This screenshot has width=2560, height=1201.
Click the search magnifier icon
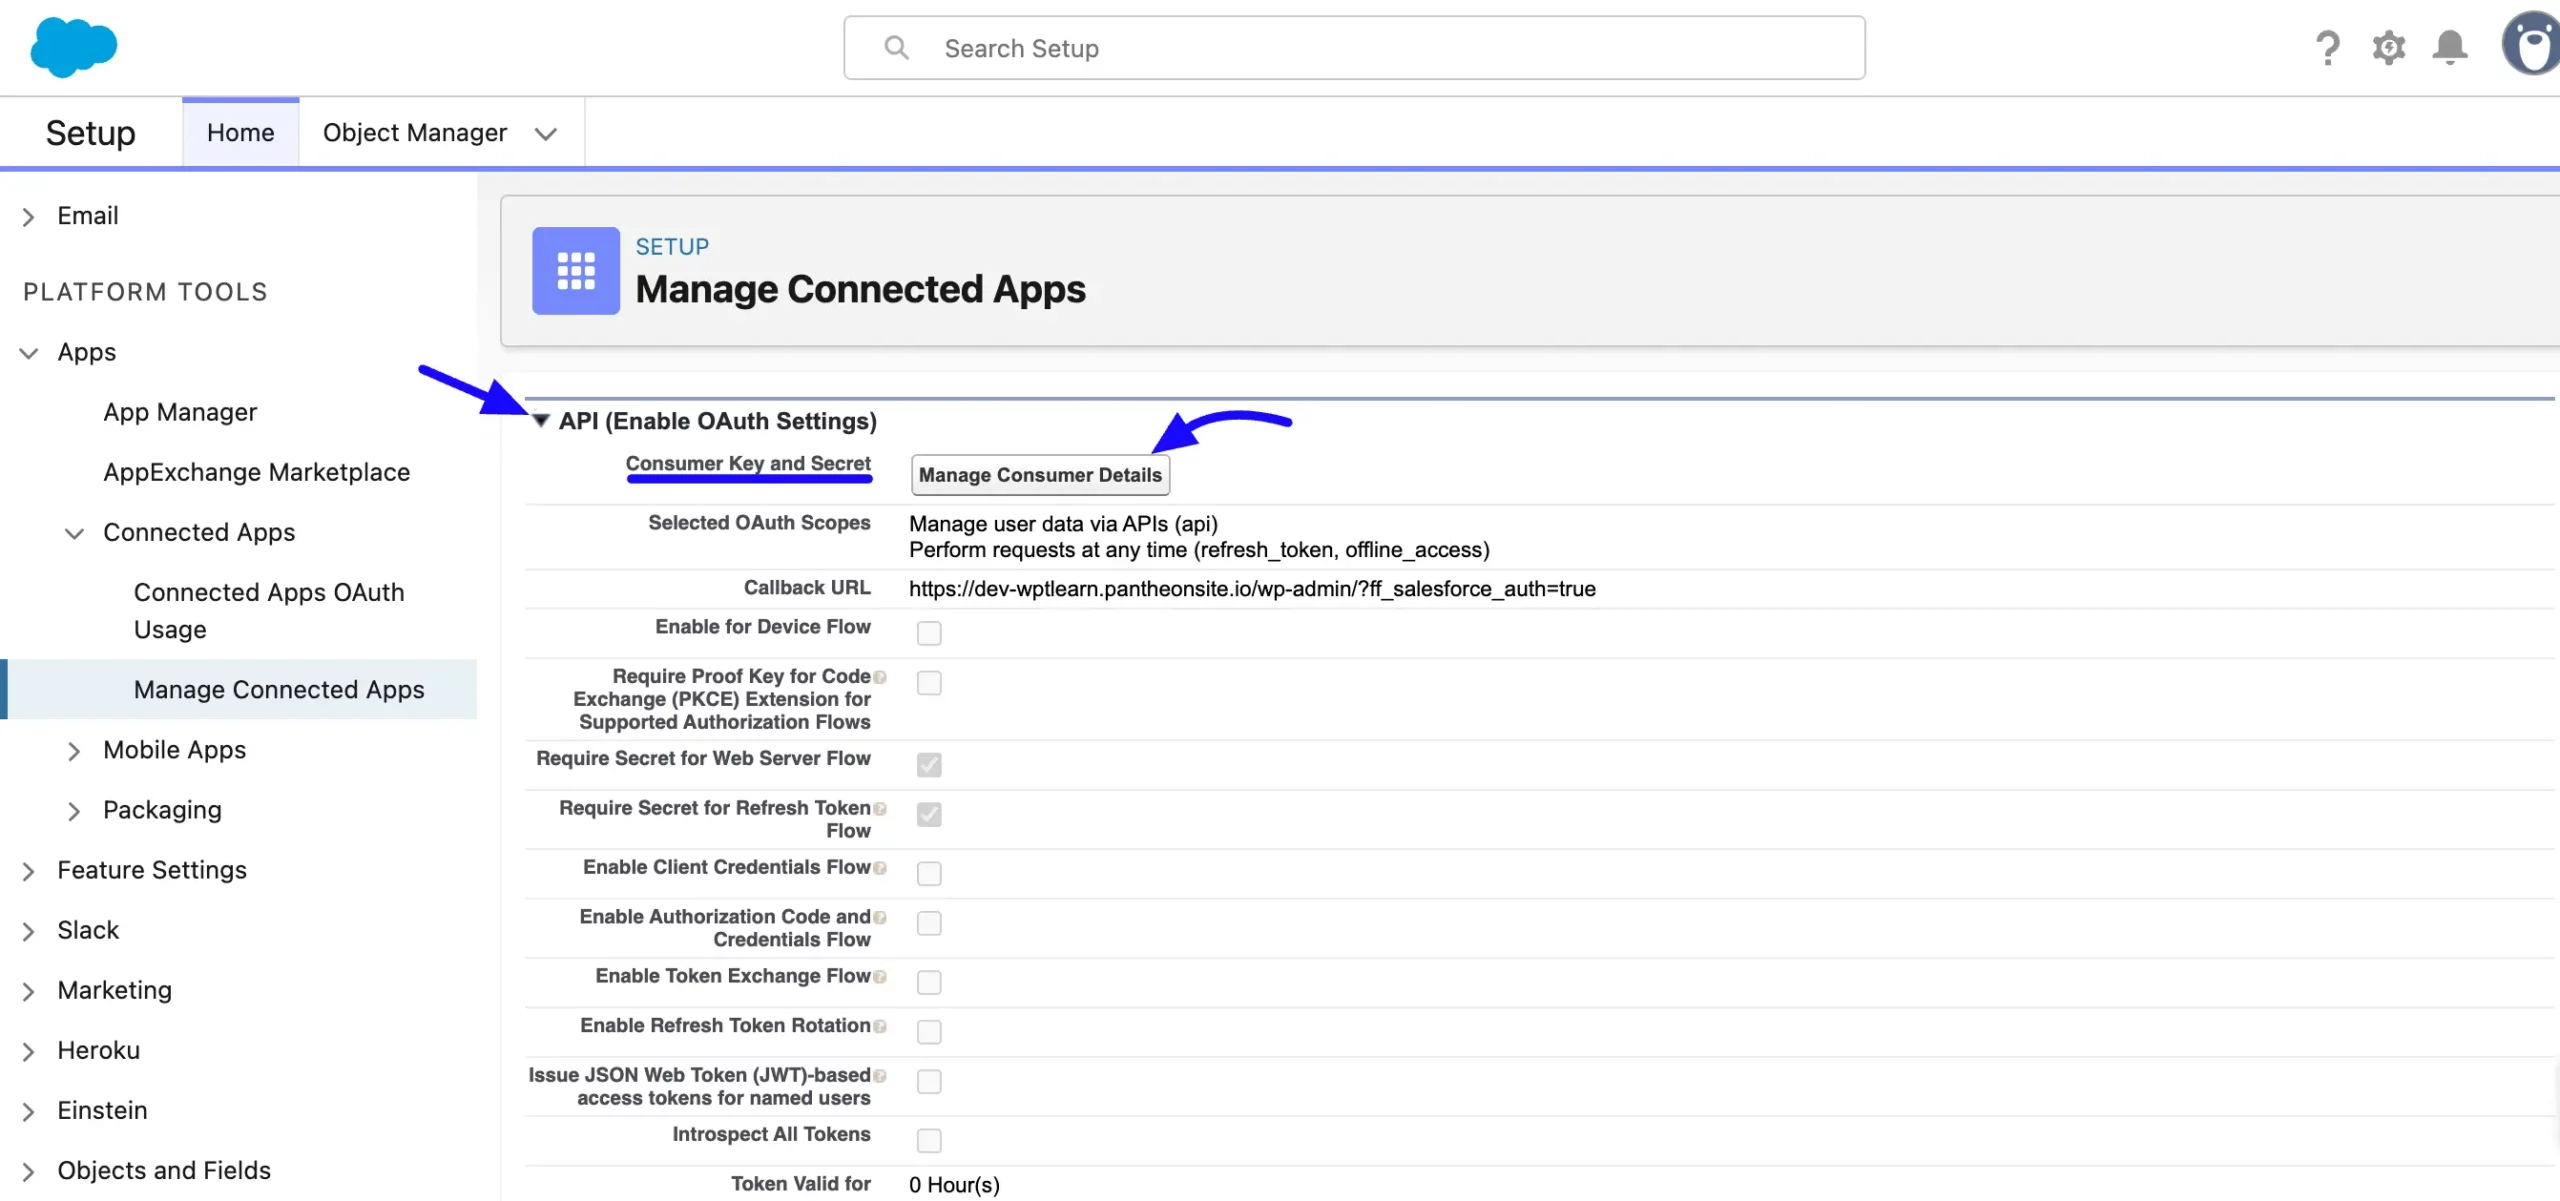click(x=897, y=48)
